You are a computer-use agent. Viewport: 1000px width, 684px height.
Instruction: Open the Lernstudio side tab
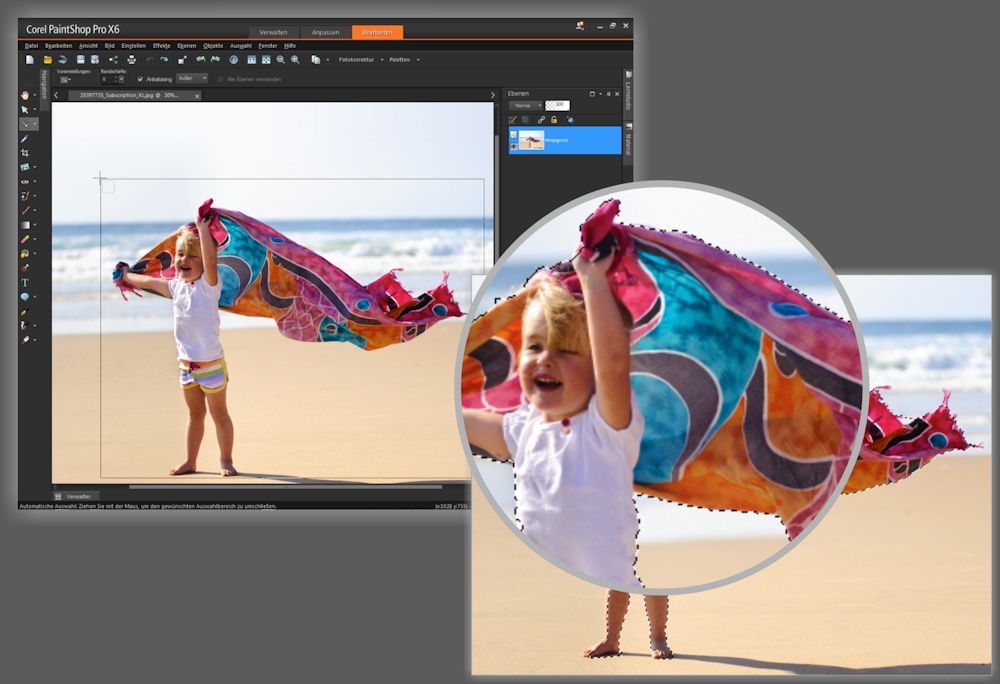(628, 92)
